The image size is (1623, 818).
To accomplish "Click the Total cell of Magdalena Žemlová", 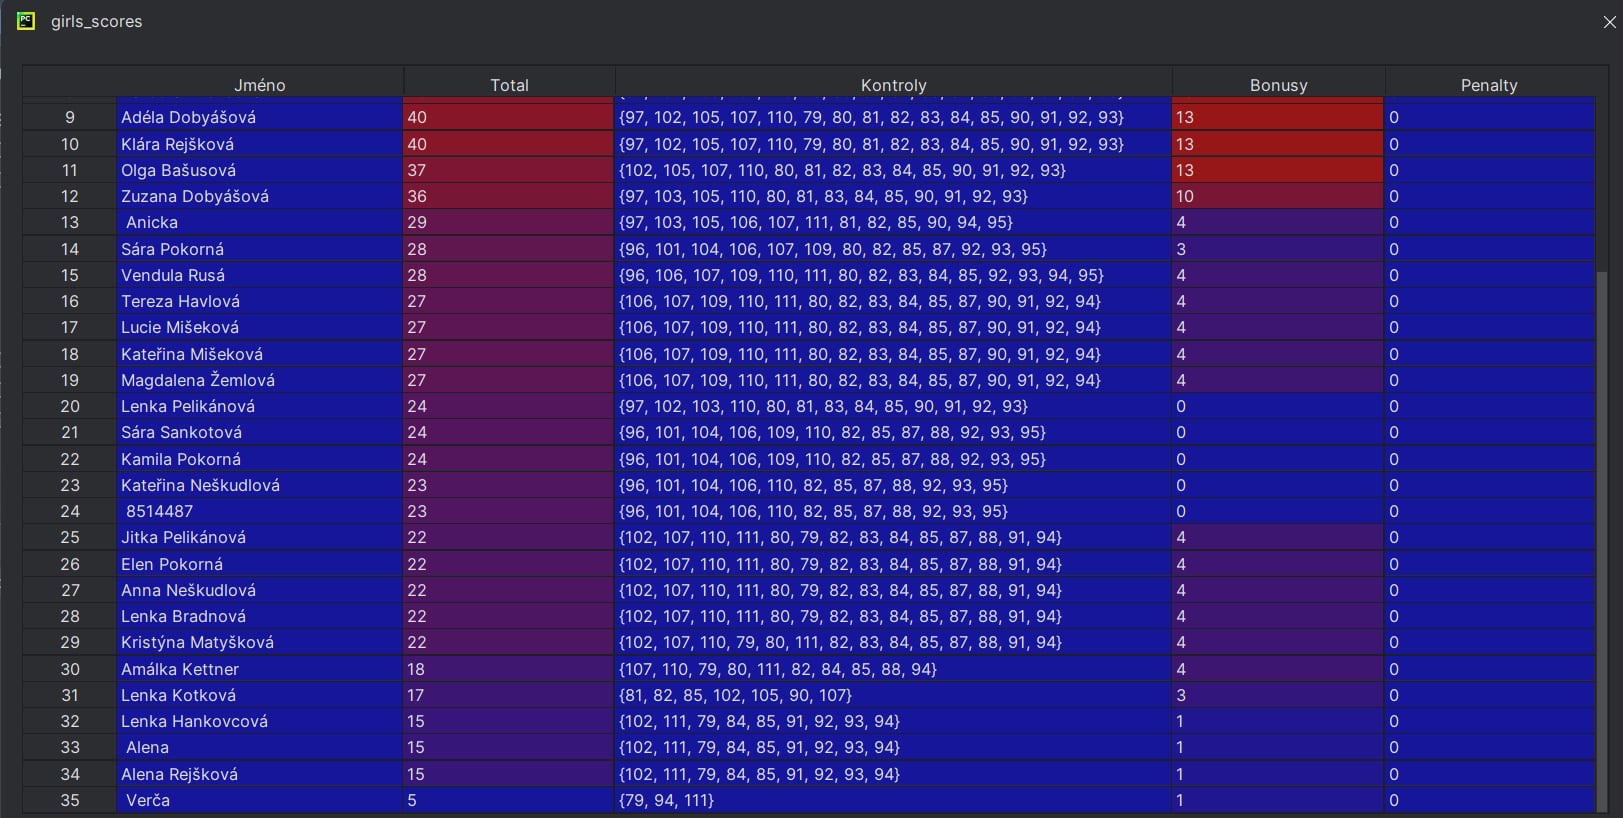I will pyautogui.click(x=509, y=380).
